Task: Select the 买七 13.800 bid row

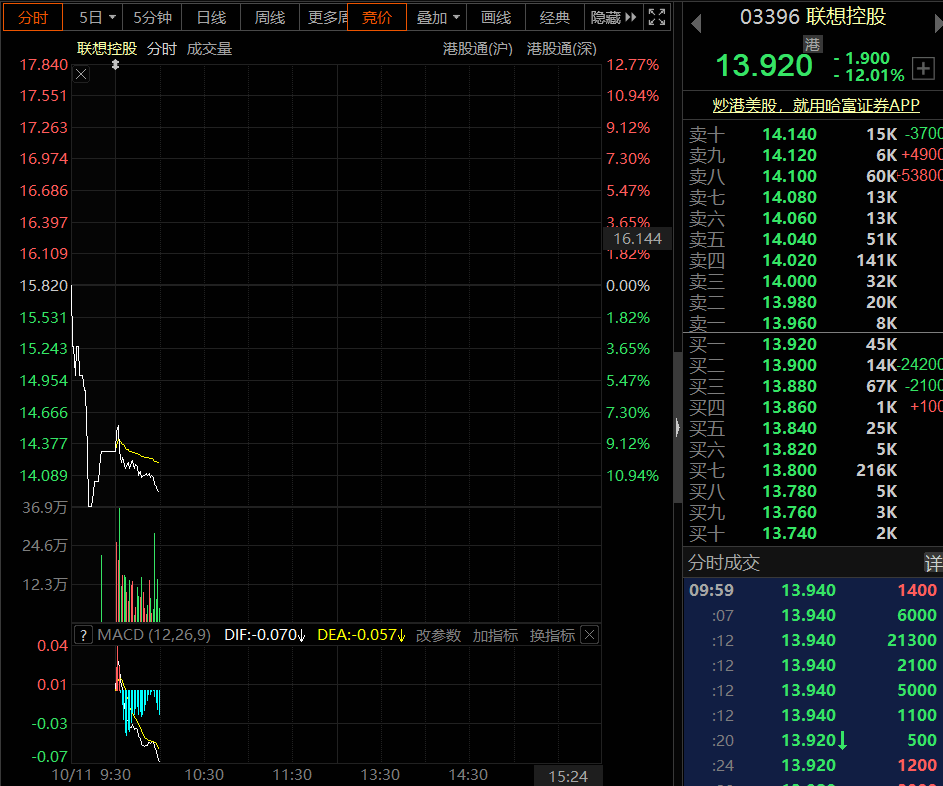Action: (x=813, y=470)
